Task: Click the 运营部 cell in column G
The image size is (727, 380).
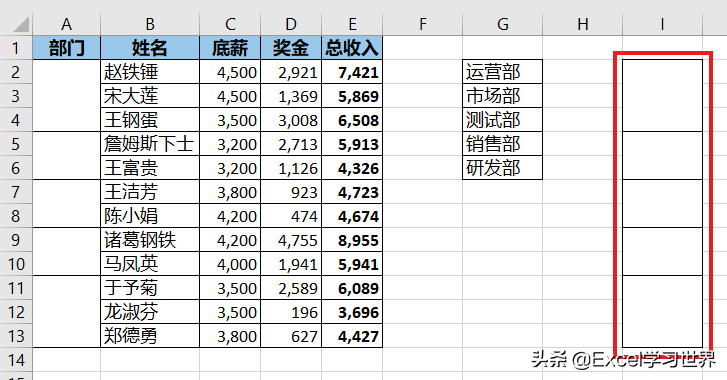Action: click(x=503, y=72)
